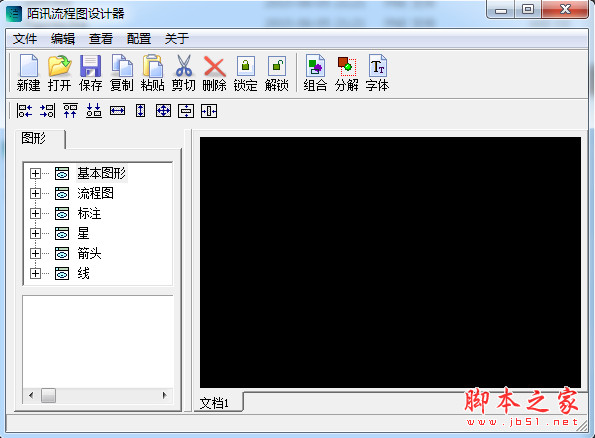
Task: Click the folder icon beside 箭头
Action: pos(62,253)
